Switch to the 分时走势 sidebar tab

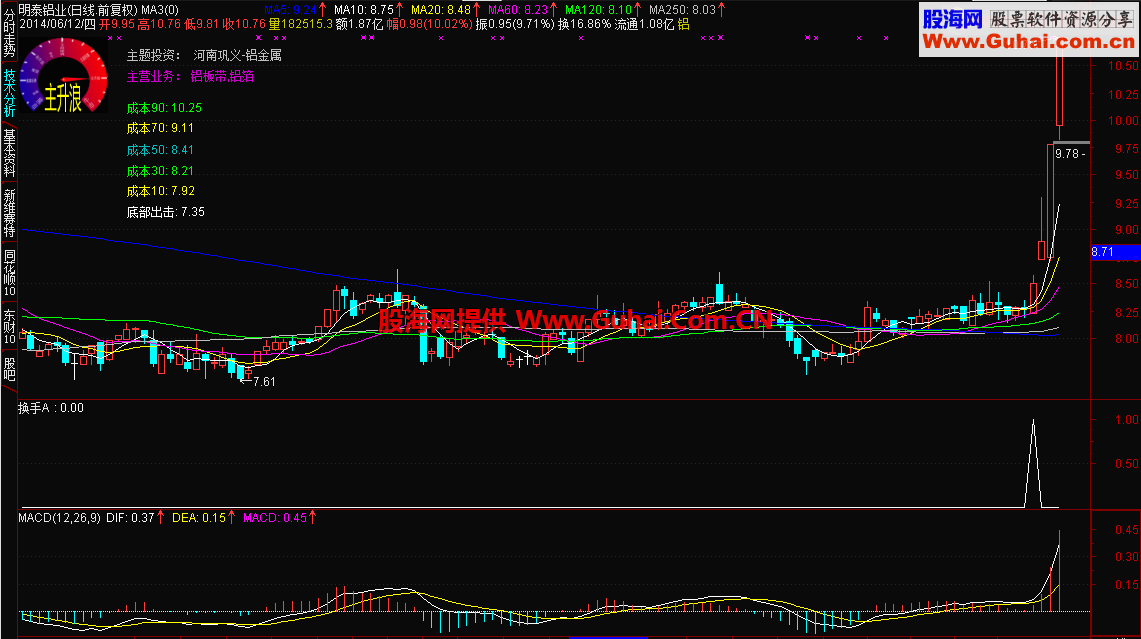[x=9, y=33]
